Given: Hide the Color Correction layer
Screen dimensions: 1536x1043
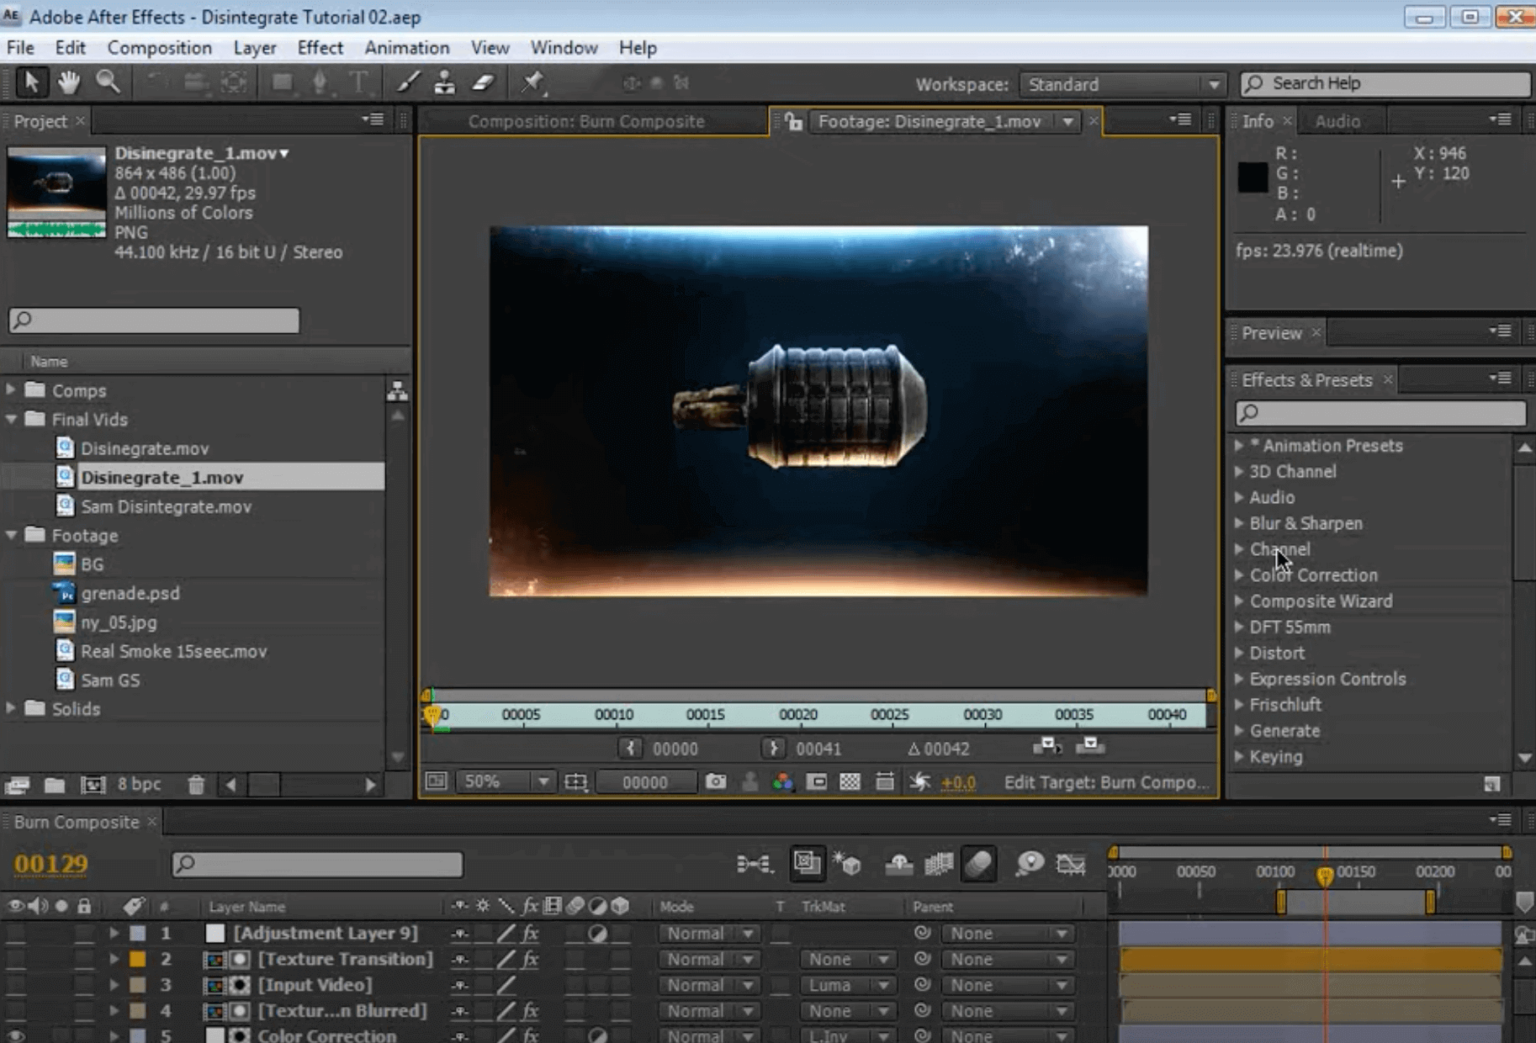Looking at the screenshot, I should click(16, 1036).
